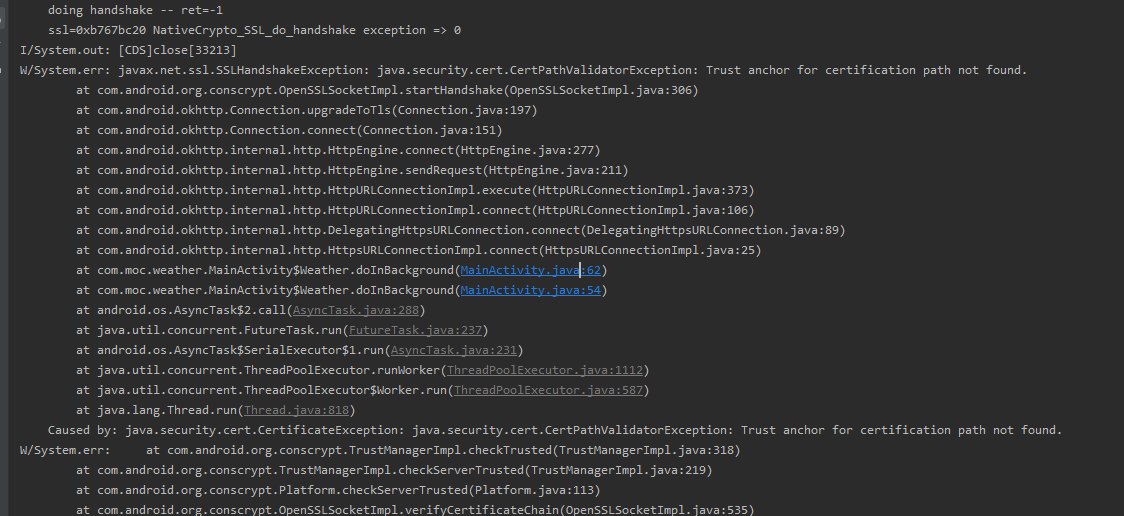Select the '[CDS]close[33213]' log line

pyautogui.click(x=128, y=50)
